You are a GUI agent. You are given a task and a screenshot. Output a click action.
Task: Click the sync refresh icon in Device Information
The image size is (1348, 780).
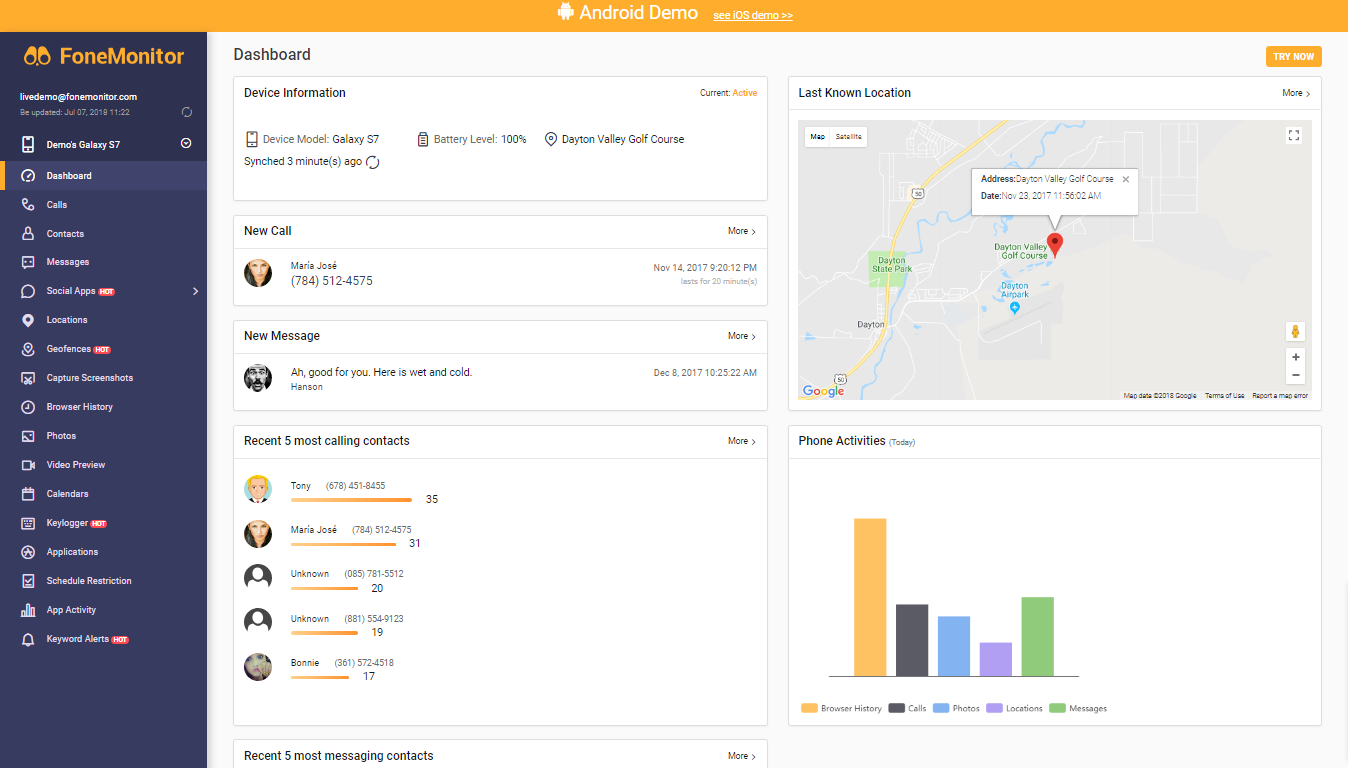(373, 162)
